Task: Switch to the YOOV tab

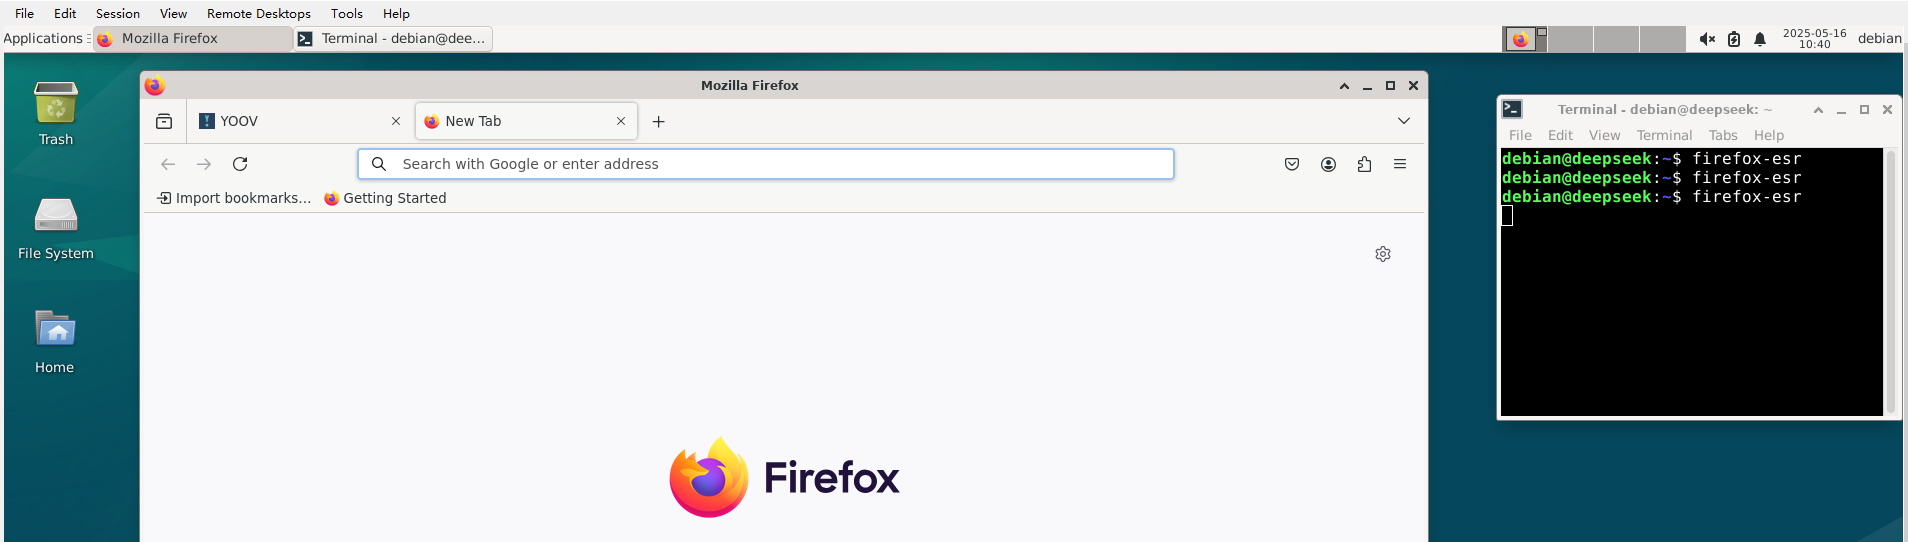Action: [299, 121]
